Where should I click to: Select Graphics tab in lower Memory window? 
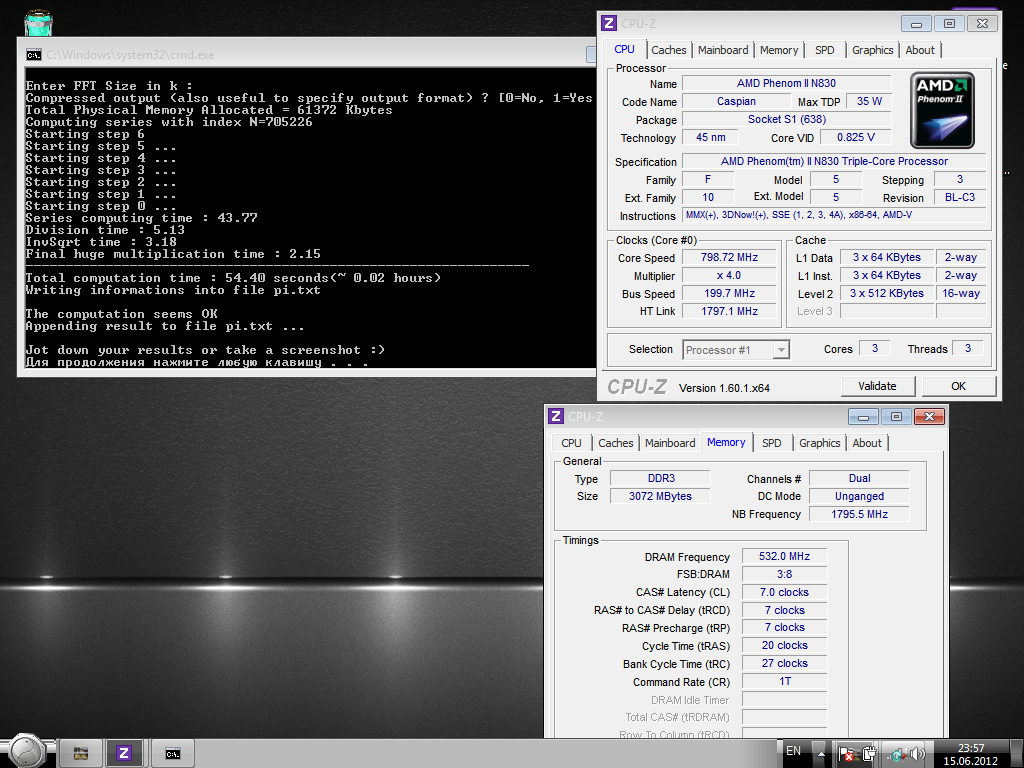click(x=820, y=443)
